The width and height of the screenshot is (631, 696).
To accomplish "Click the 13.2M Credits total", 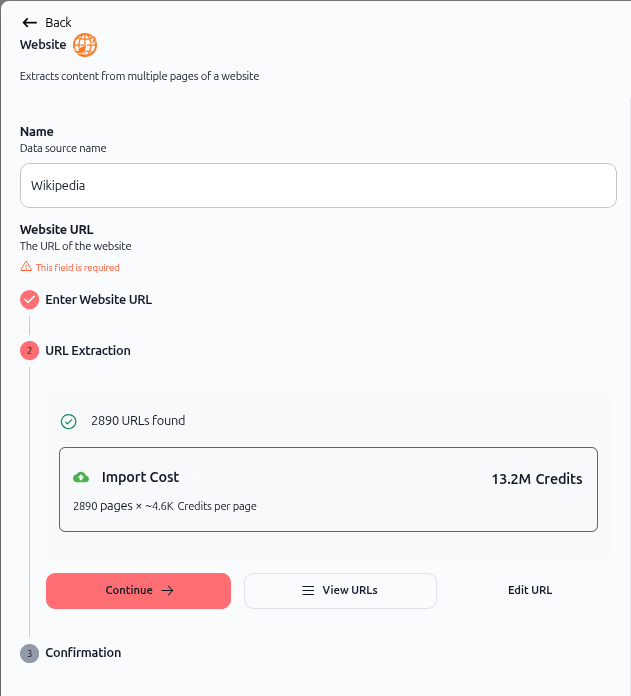I will pos(537,479).
